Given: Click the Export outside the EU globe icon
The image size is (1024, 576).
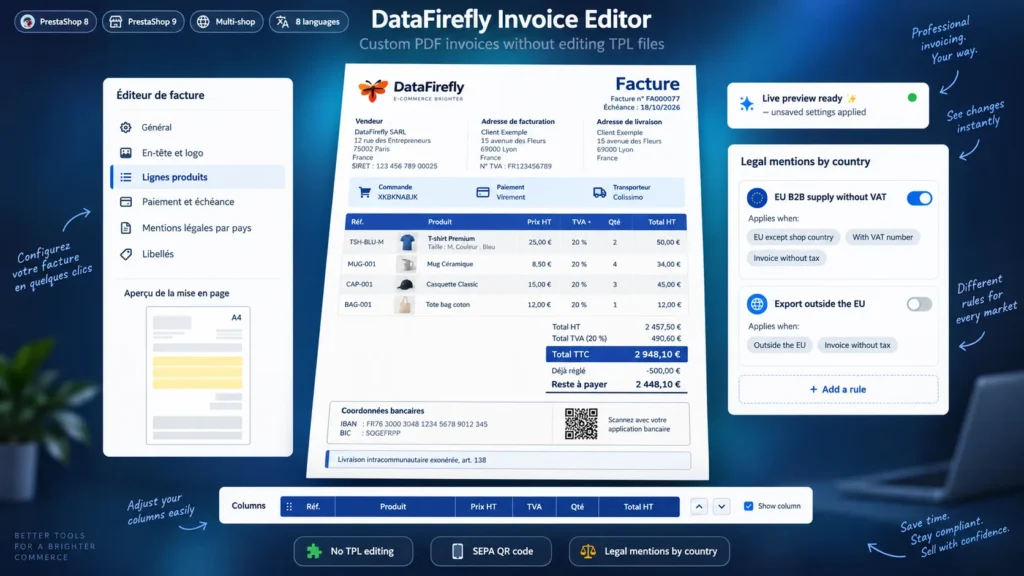Looking at the screenshot, I should pyautogui.click(x=757, y=304).
